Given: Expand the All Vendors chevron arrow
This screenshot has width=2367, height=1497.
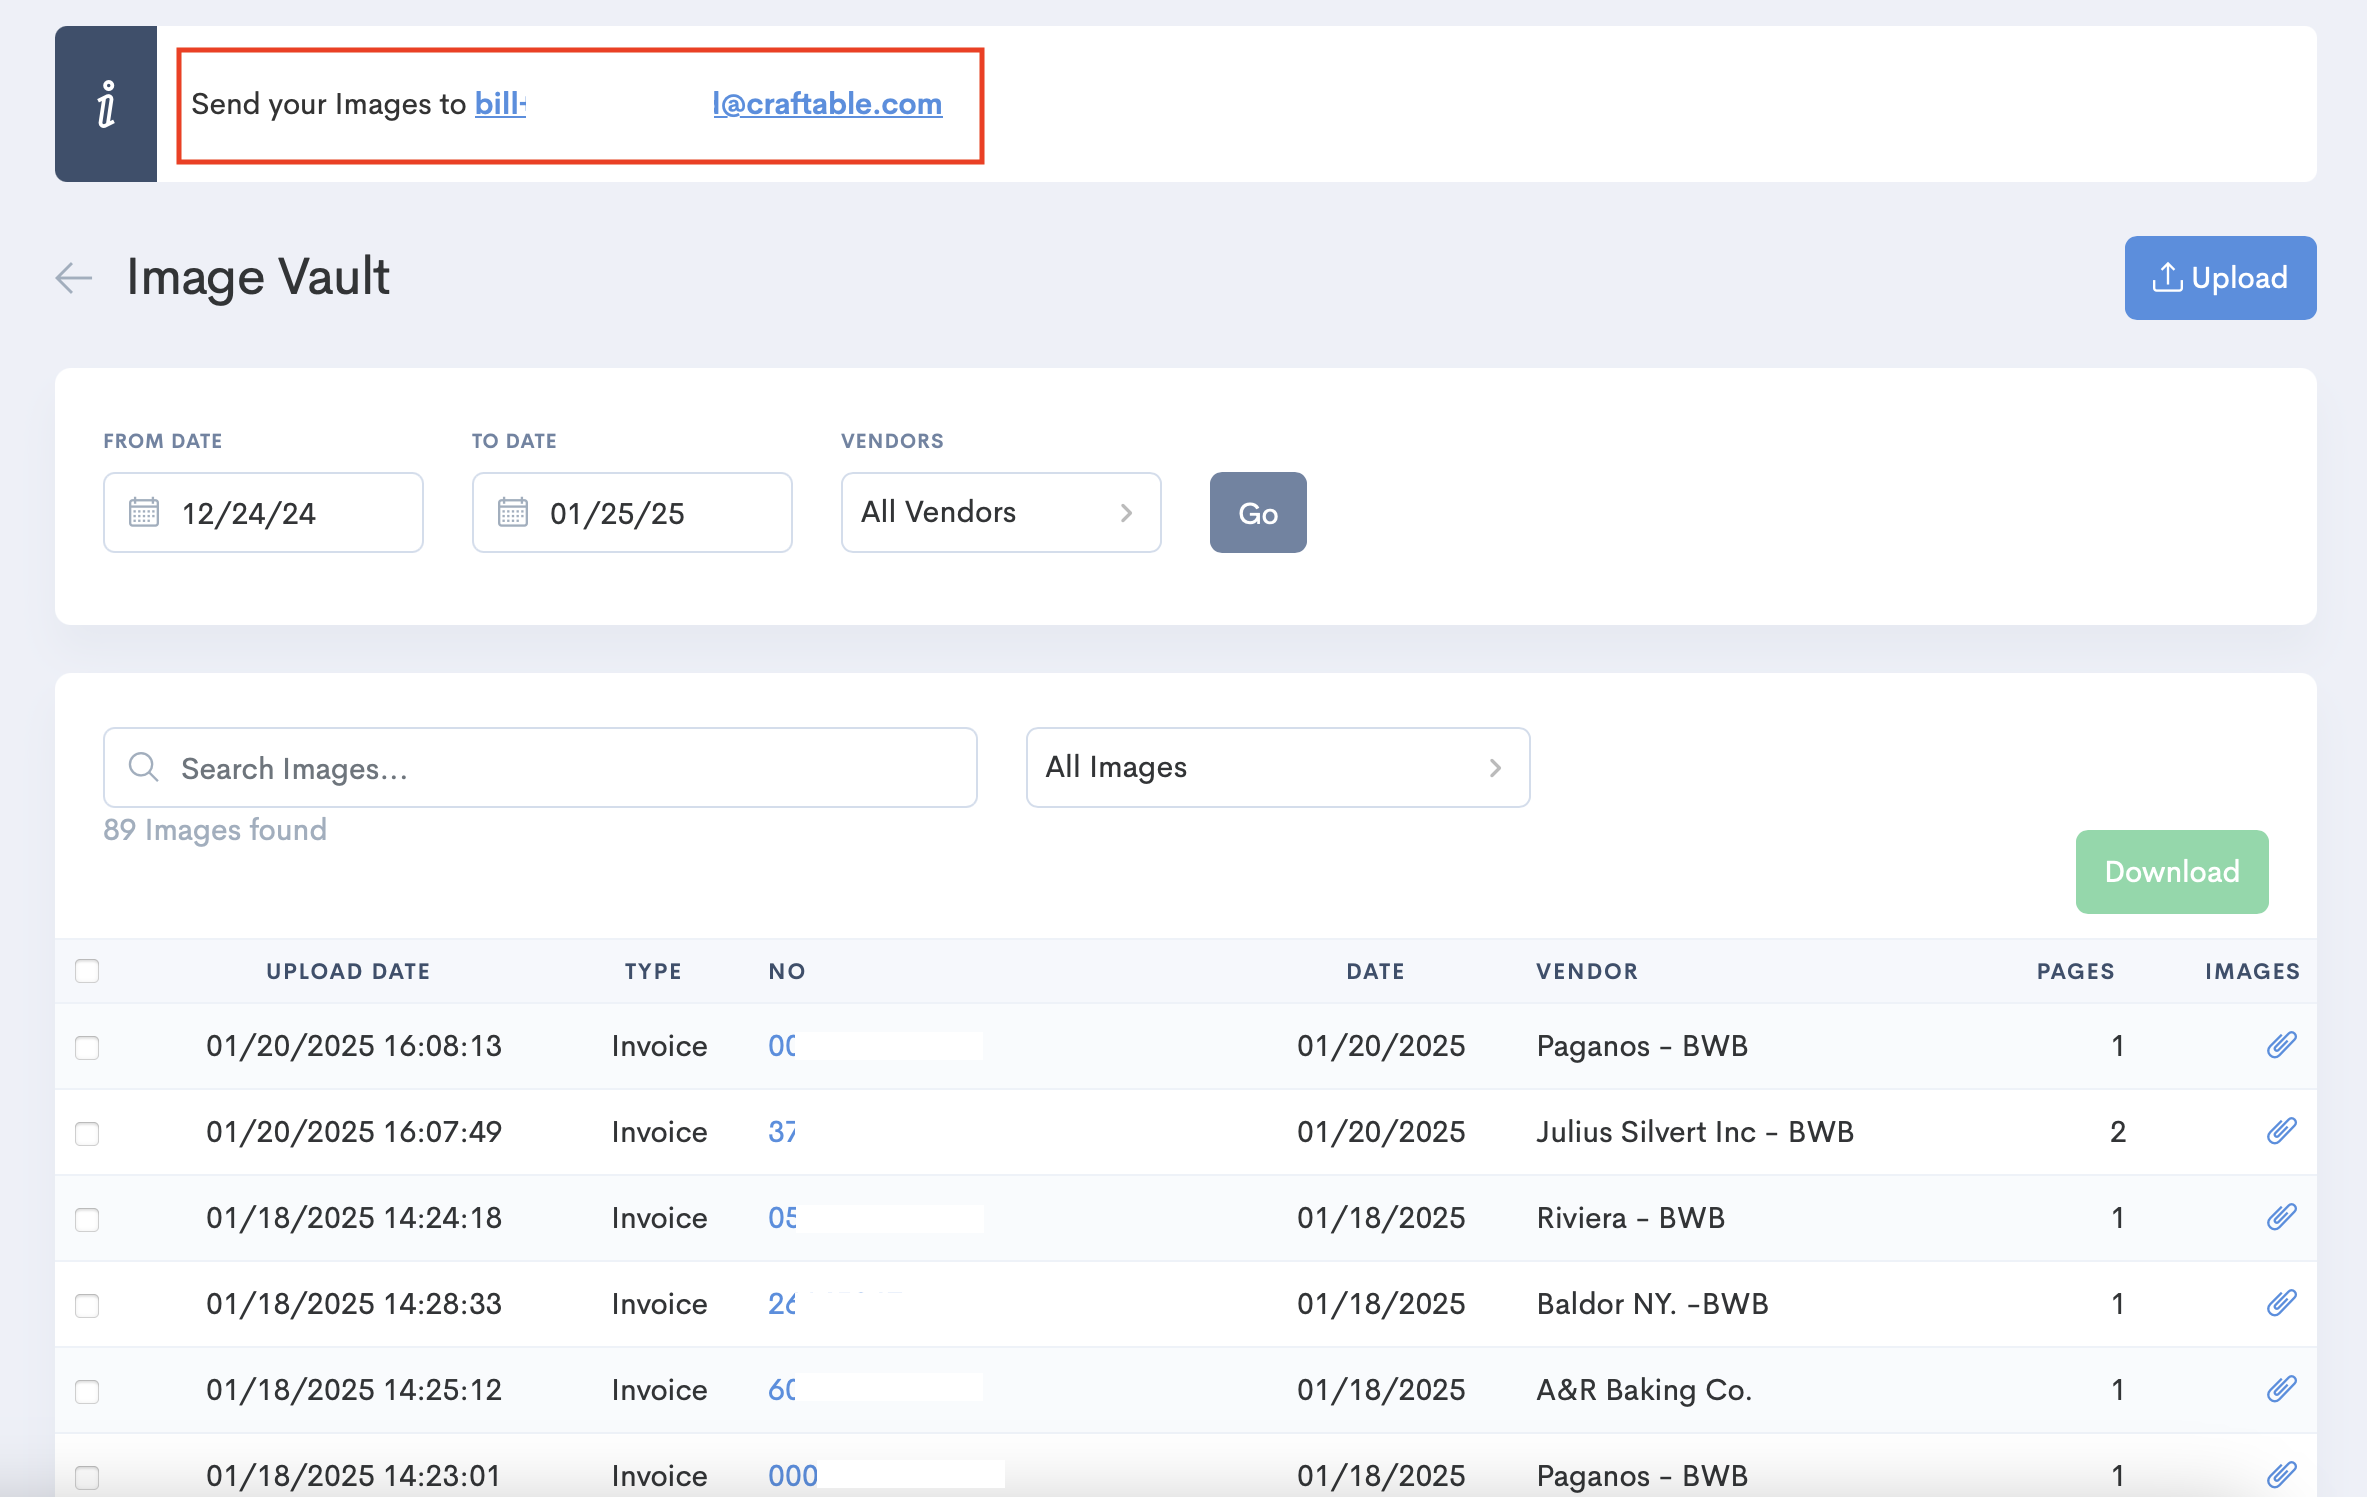Looking at the screenshot, I should (1127, 512).
